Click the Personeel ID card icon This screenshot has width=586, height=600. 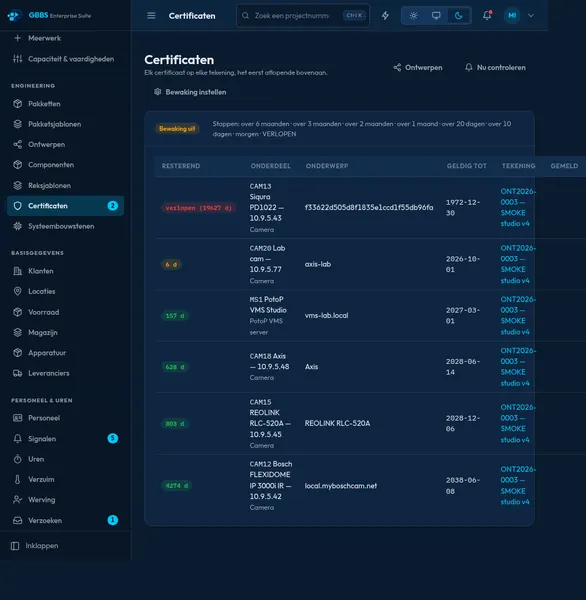[x=18, y=418]
